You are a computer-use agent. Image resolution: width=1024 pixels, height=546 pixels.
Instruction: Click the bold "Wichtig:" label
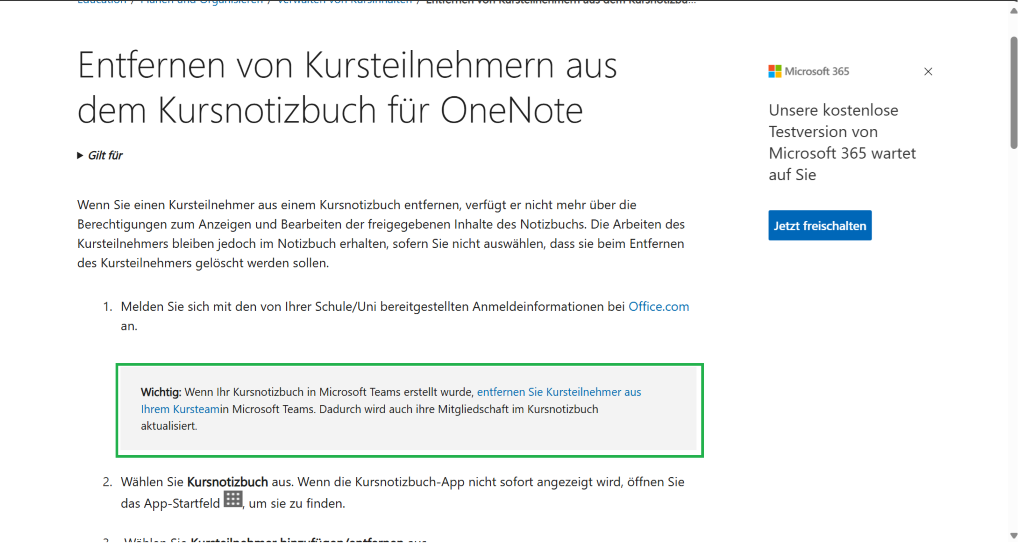[161, 392]
